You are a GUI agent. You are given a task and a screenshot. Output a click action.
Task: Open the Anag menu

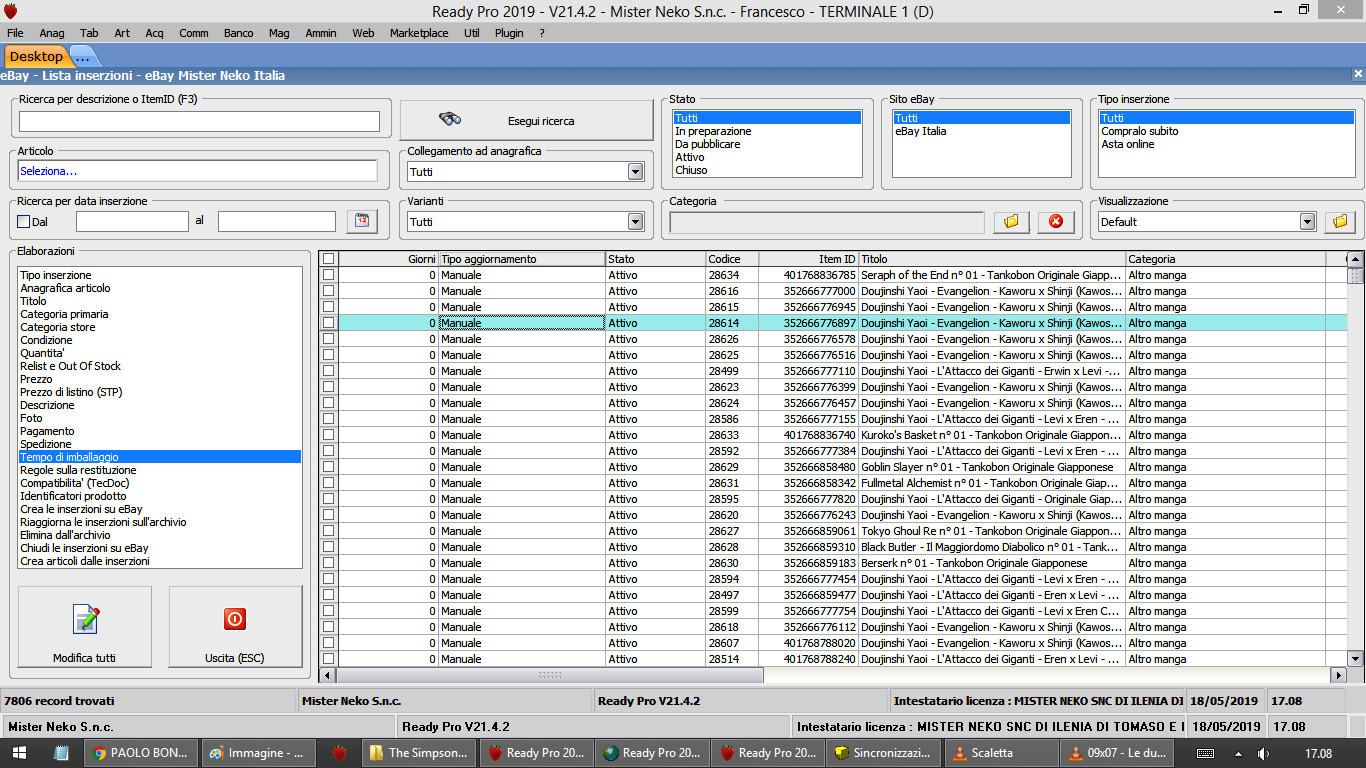click(52, 33)
